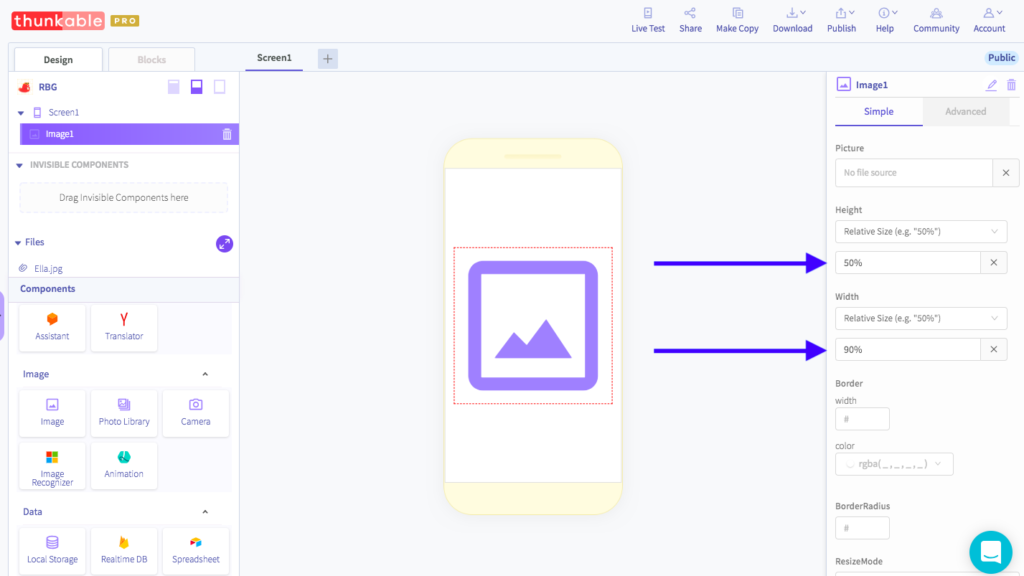1024x576 pixels.
Task: Select the Photo Library component
Action: pos(124,413)
